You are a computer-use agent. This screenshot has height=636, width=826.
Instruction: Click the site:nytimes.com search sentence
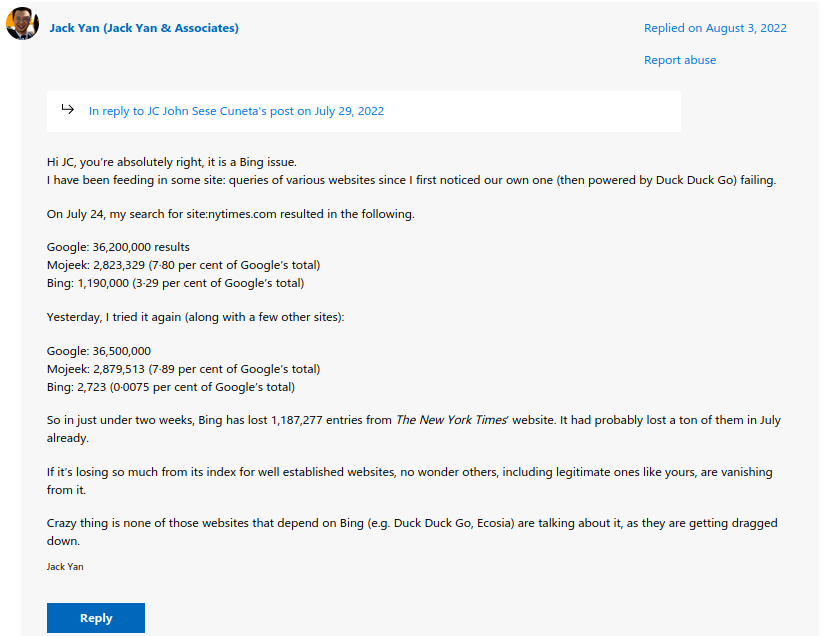[x=230, y=214]
